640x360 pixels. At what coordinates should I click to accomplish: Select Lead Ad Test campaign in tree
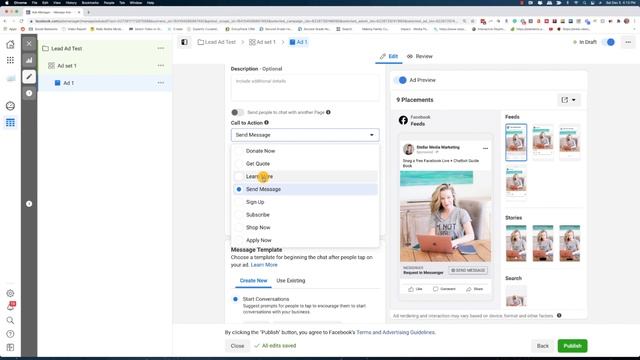tap(67, 48)
